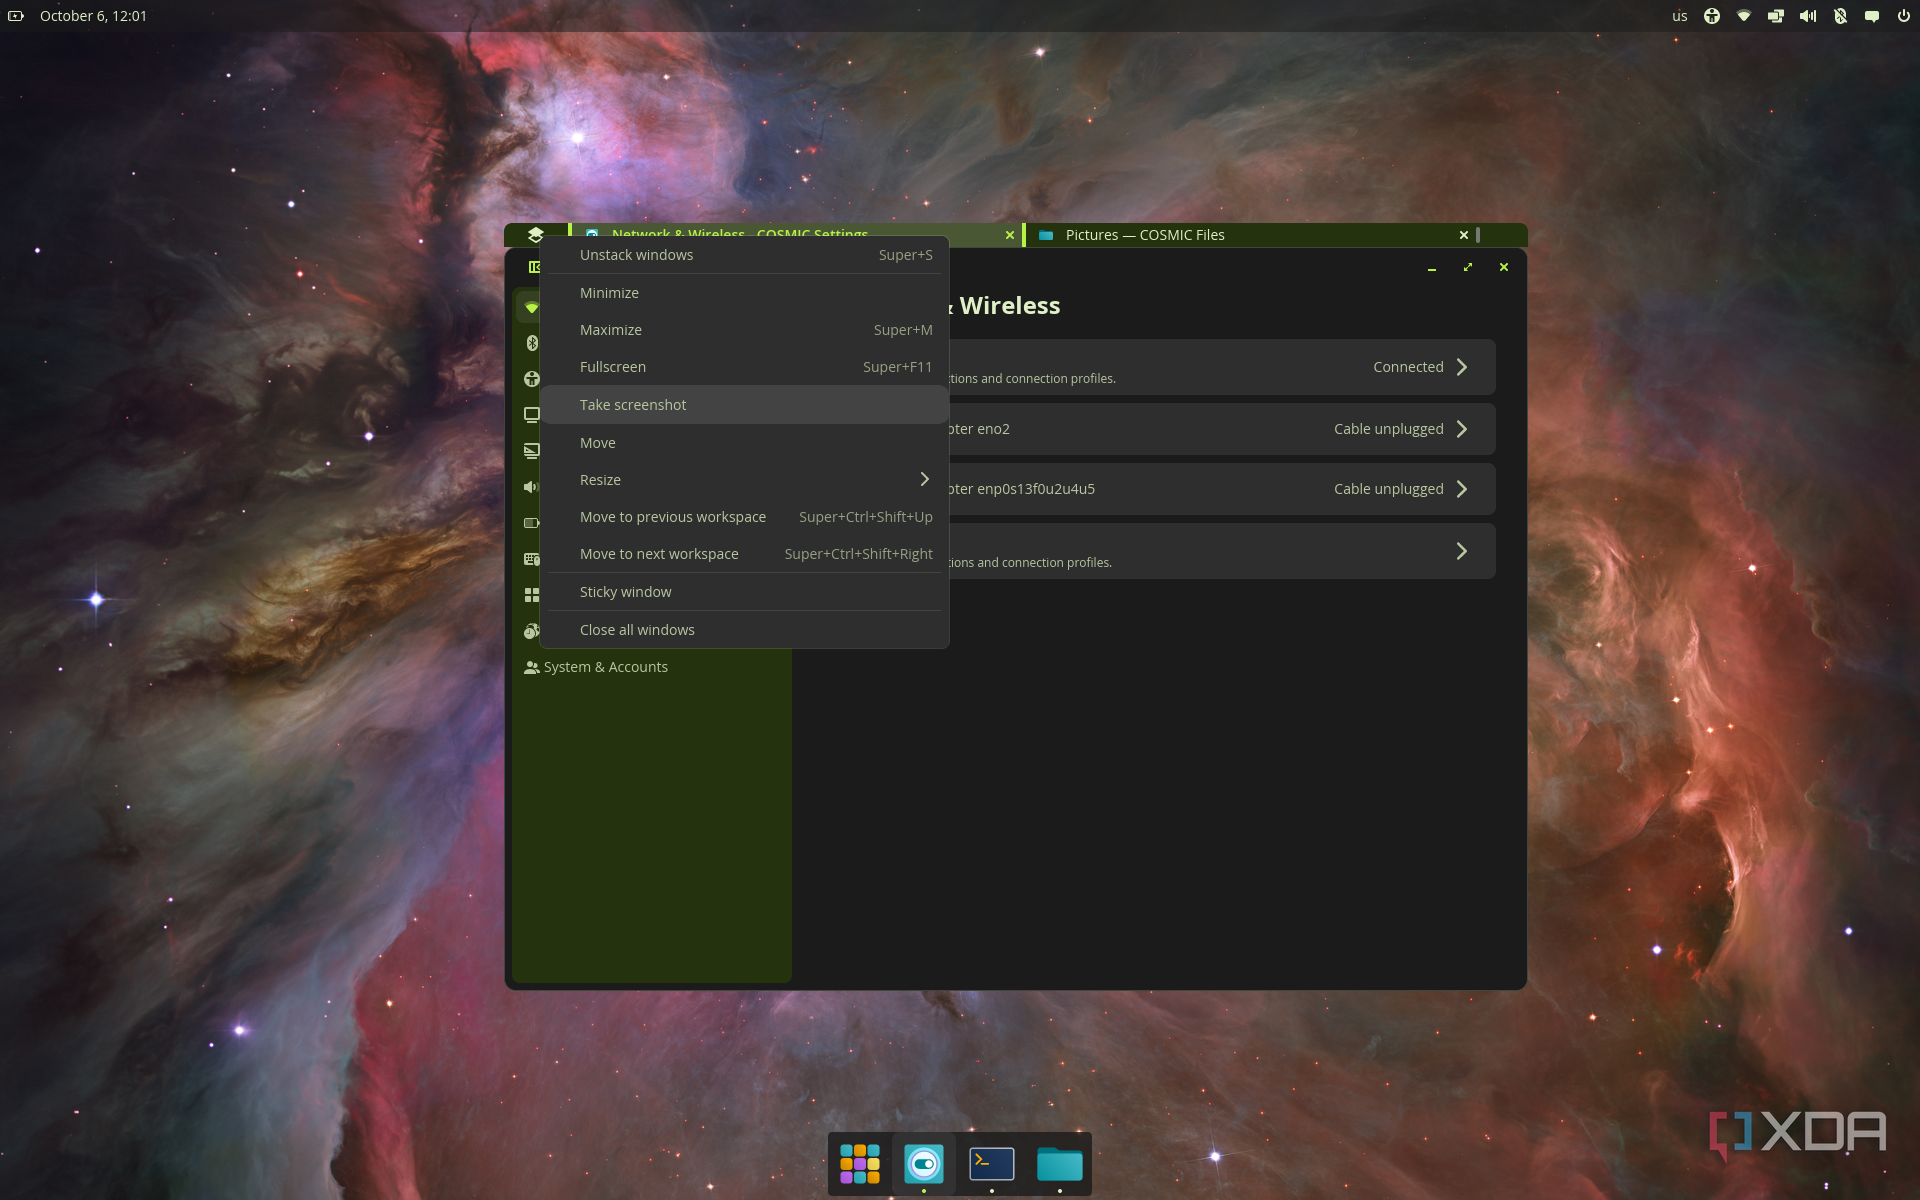
Task: Choose Fullscreen from the context menu
Action: point(744,367)
